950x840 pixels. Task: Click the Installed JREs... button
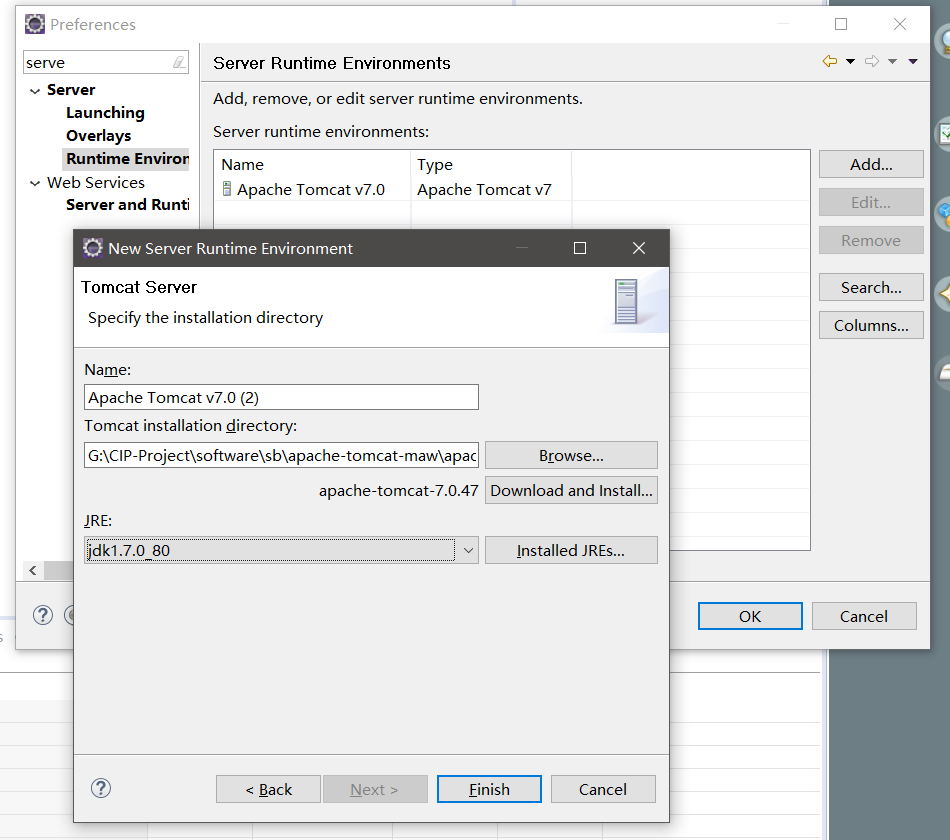(571, 550)
